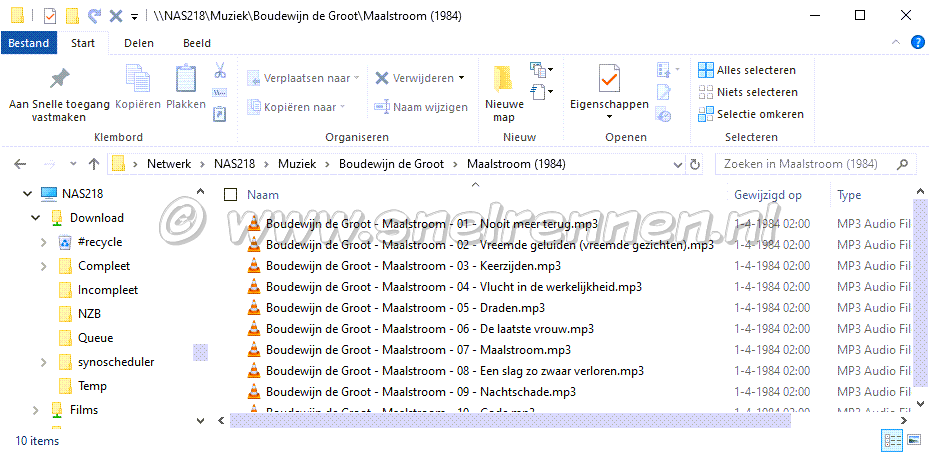Click the paste shortcut icon
This screenshot has width=930, height=453.
pyautogui.click(x=220, y=114)
